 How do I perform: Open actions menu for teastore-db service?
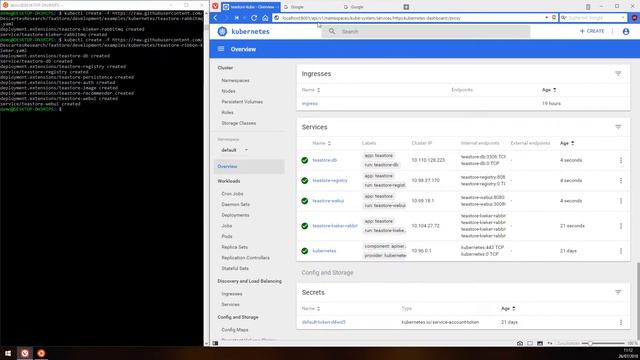click(x=621, y=160)
